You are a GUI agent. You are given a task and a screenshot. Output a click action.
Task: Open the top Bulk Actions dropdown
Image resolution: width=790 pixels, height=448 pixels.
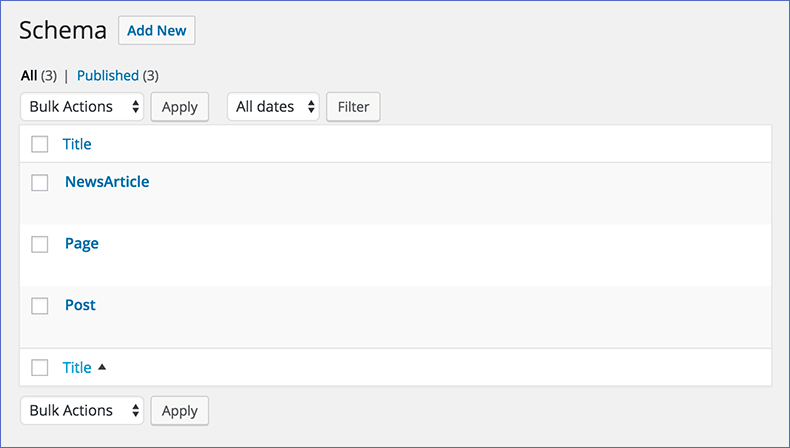(x=82, y=107)
